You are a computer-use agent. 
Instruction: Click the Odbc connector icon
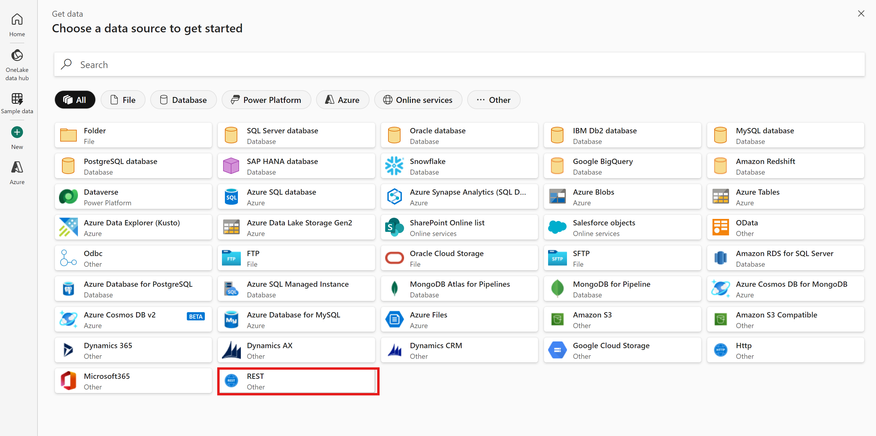tap(68, 258)
